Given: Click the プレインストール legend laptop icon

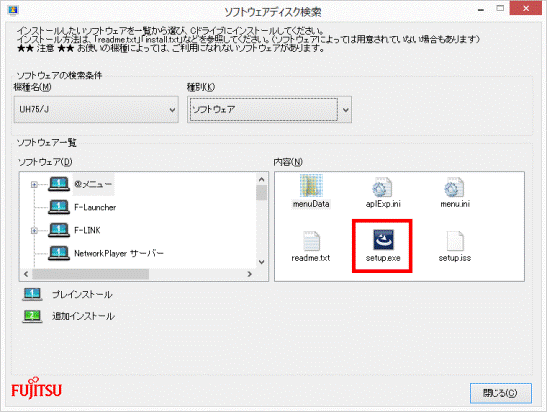Looking at the screenshot, I should [x=32, y=294].
